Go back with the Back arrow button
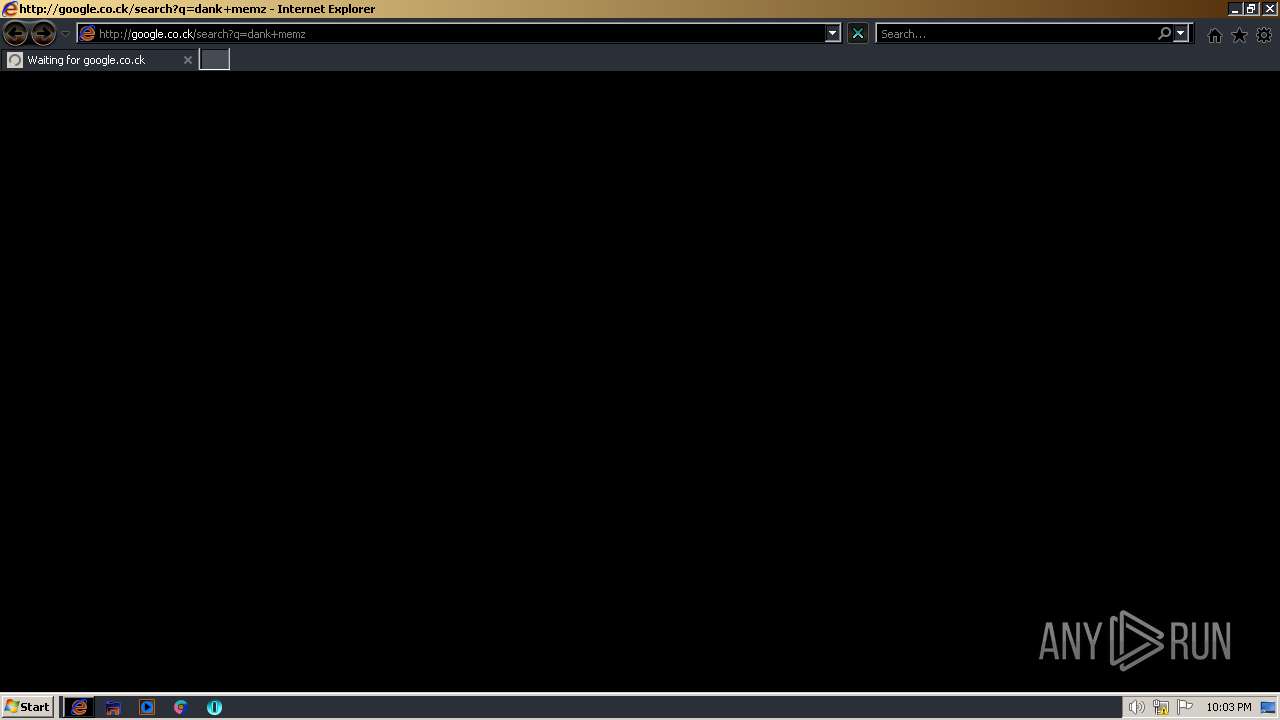This screenshot has width=1280, height=720. tap(15, 34)
